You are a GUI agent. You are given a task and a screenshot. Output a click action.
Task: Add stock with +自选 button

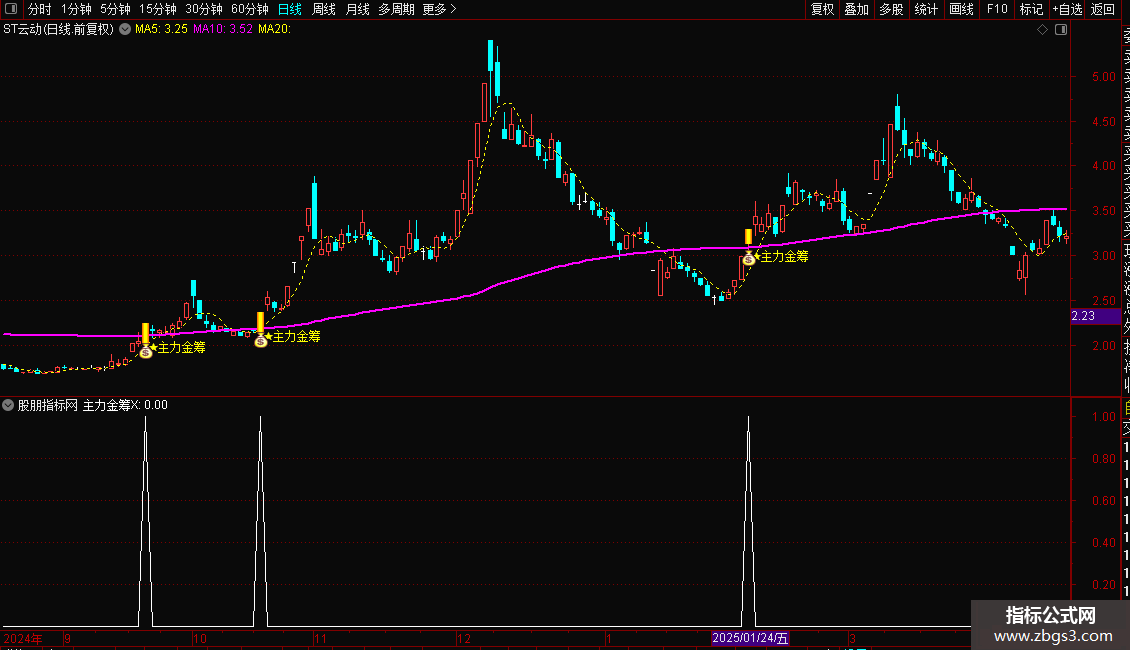1067,9
